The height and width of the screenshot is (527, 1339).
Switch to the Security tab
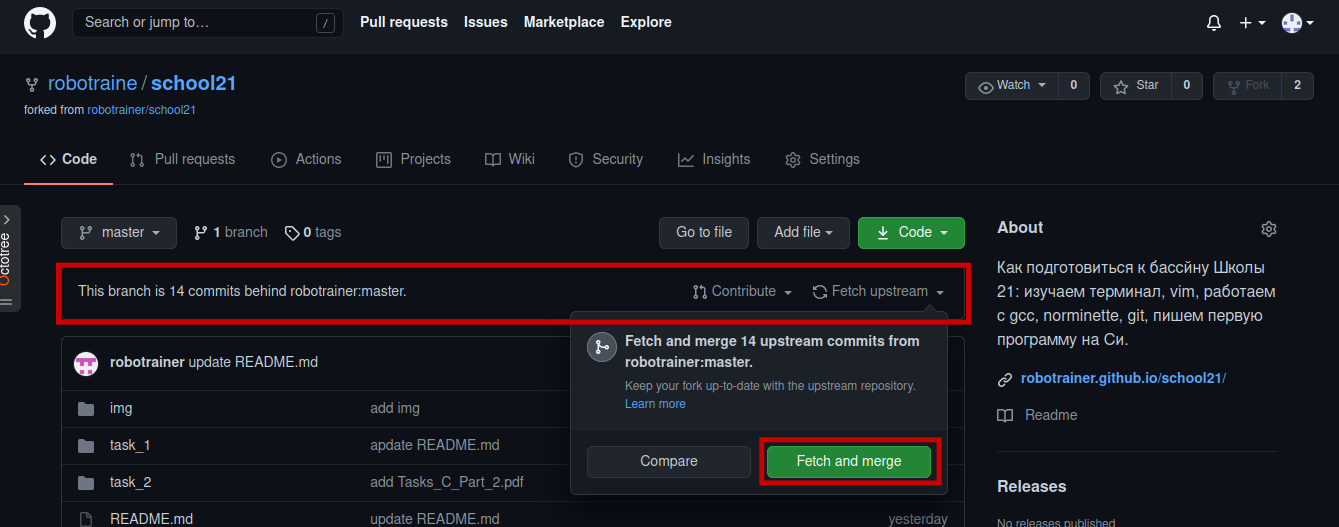[605, 159]
